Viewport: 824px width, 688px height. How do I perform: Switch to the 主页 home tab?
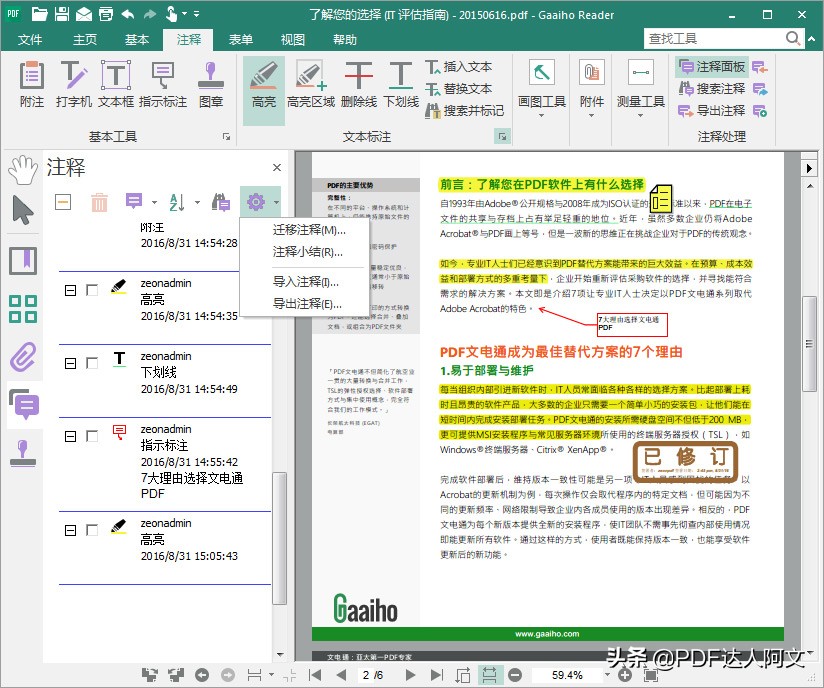pyautogui.click(x=85, y=39)
